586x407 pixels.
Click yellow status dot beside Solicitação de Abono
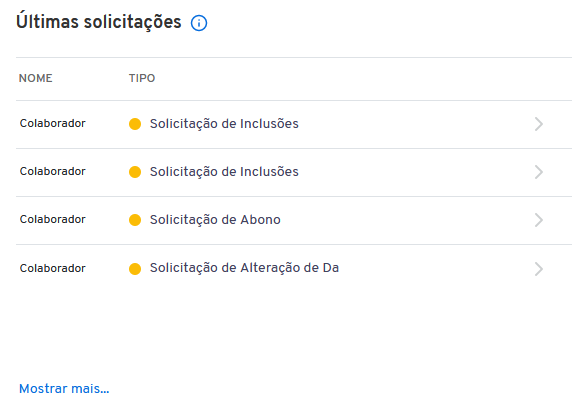[x=135, y=220]
